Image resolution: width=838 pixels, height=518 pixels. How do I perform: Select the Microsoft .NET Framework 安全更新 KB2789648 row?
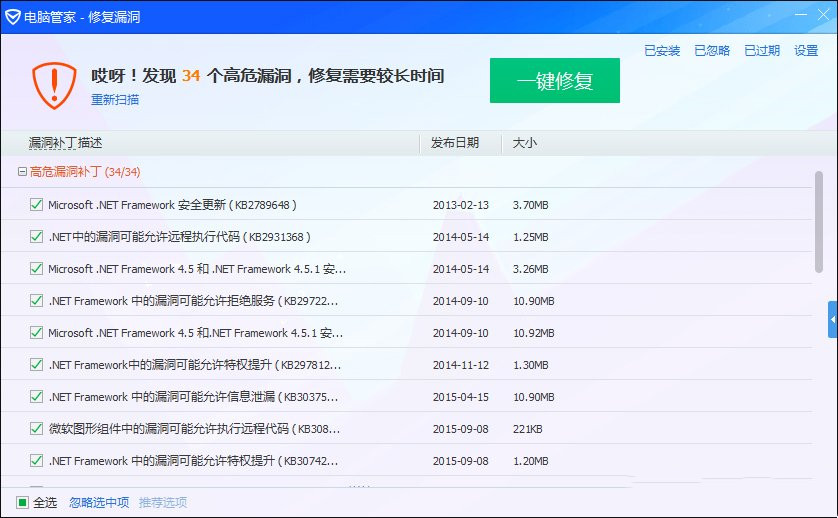click(406, 205)
